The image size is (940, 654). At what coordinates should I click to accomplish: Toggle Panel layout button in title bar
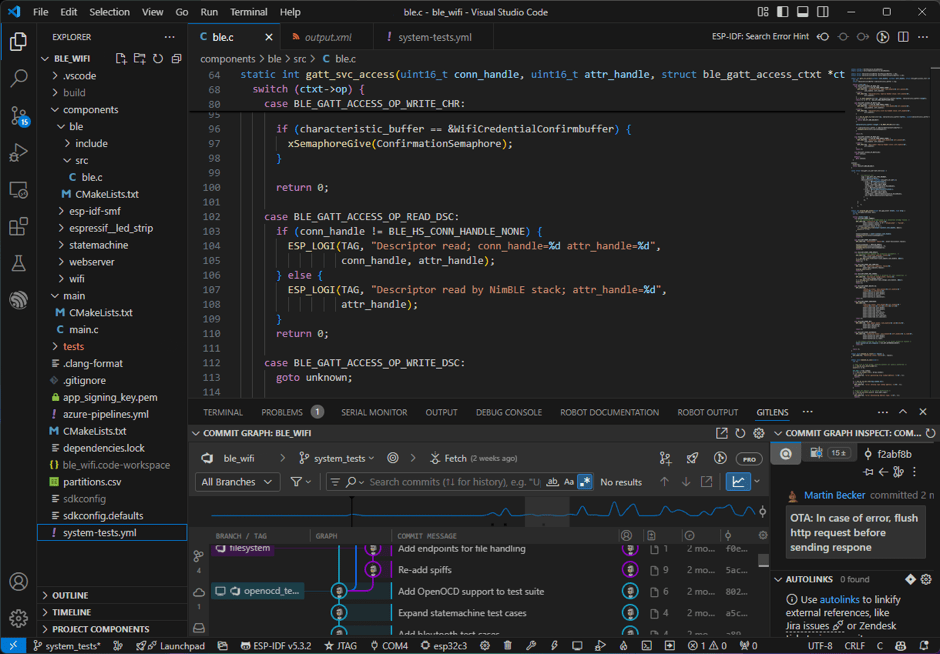click(x=803, y=12)
